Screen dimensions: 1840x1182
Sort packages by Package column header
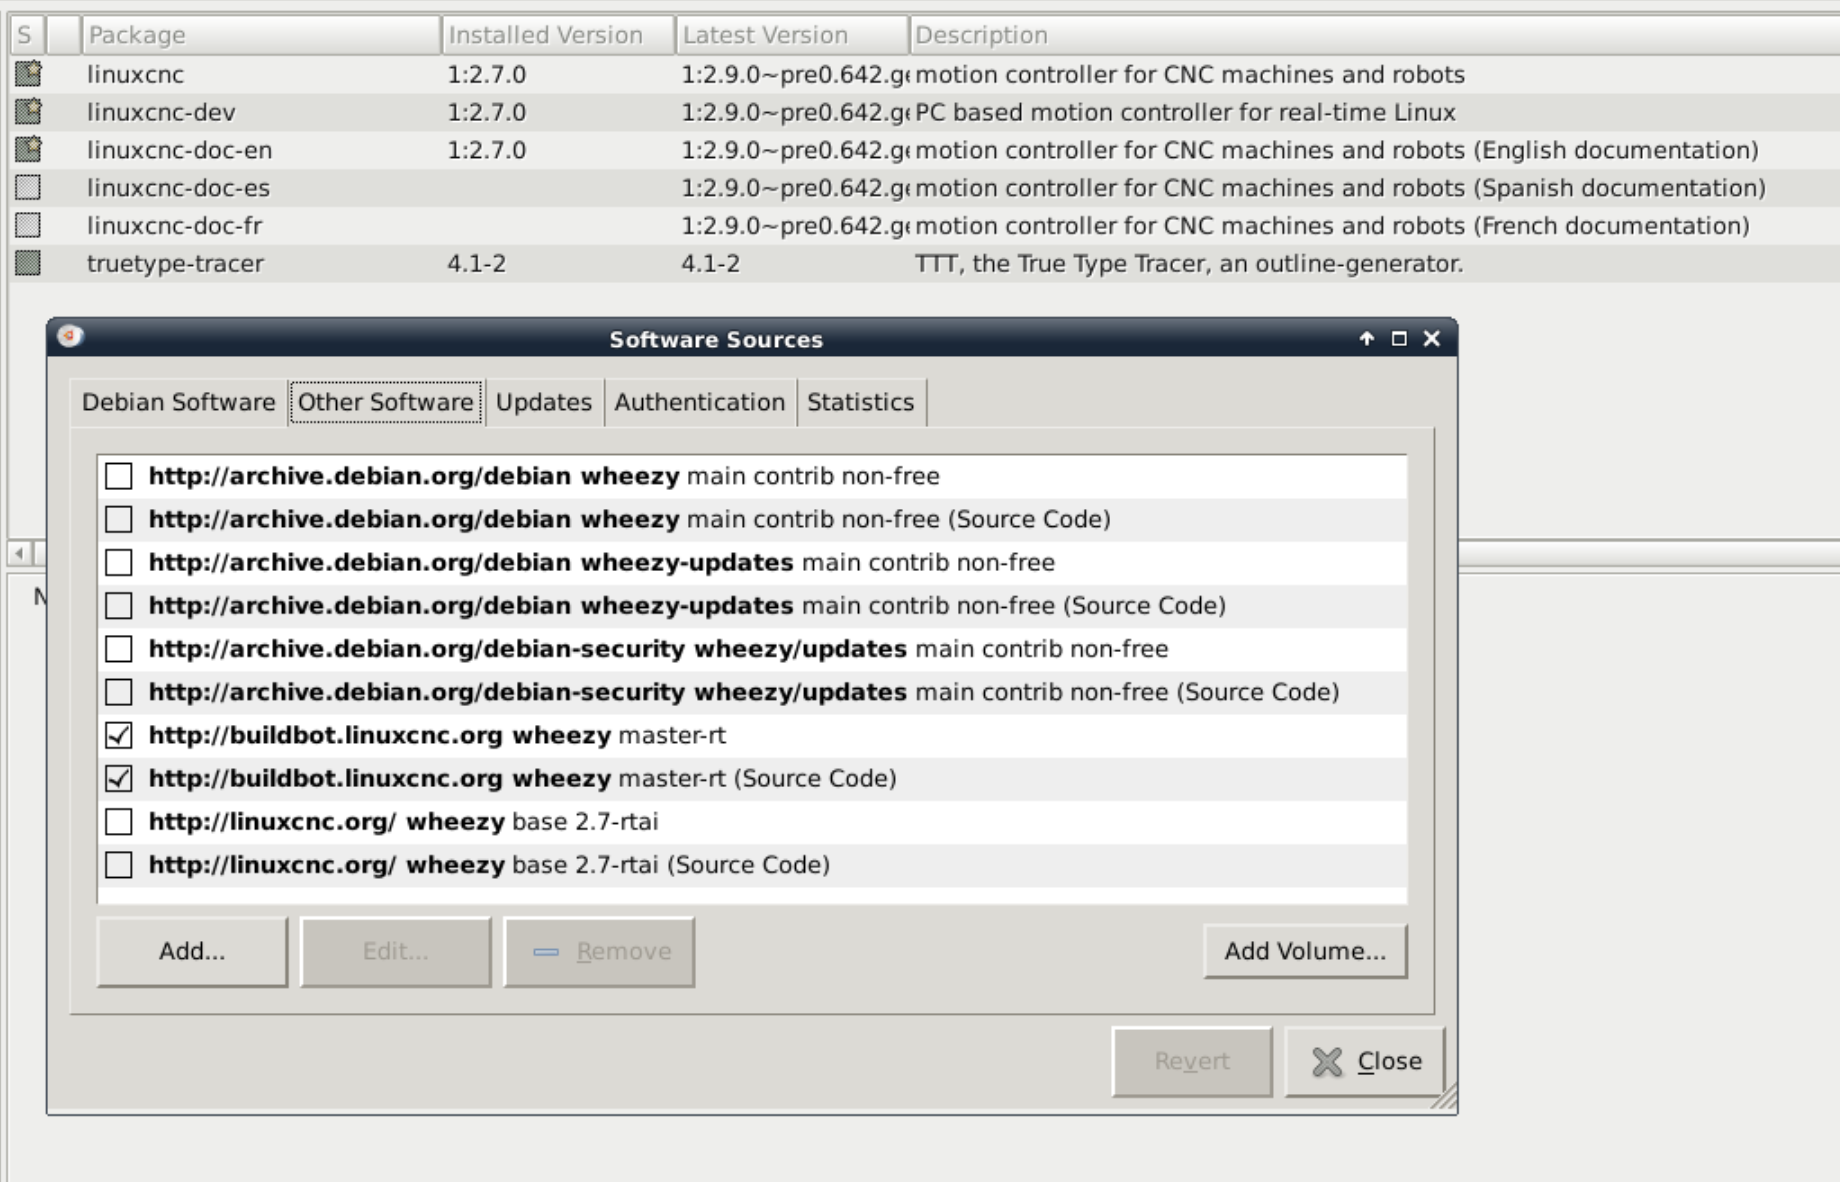click(x=261, y=35)
